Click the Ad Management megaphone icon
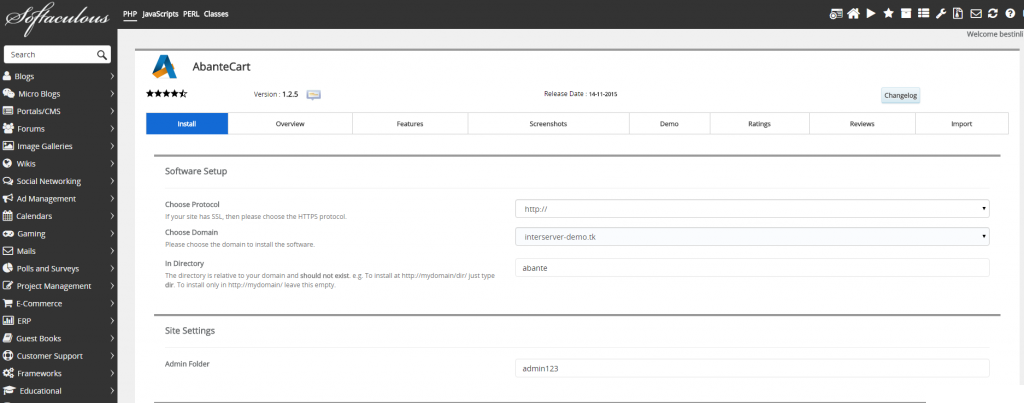 pos(8,199)
